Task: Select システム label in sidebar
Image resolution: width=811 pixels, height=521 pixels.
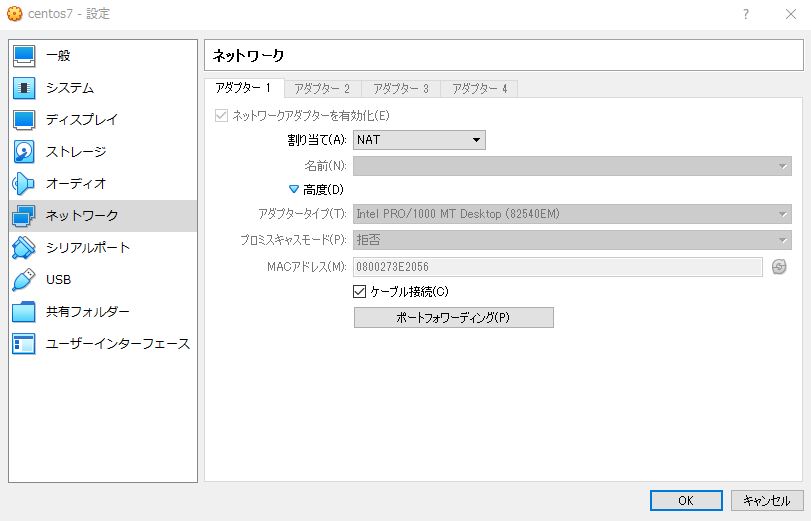Action: [70, 88]
